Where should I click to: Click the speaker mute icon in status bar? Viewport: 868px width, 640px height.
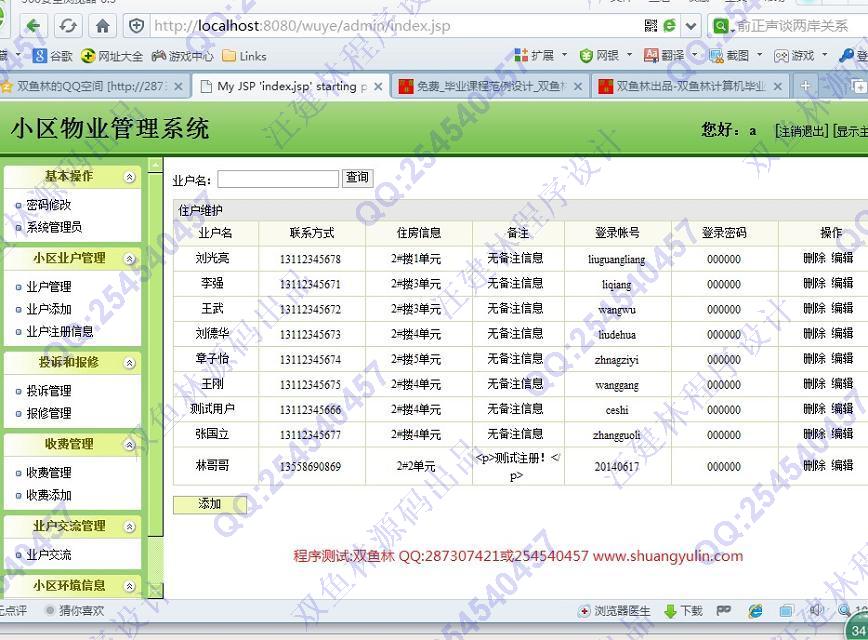(x=816, y=611)
